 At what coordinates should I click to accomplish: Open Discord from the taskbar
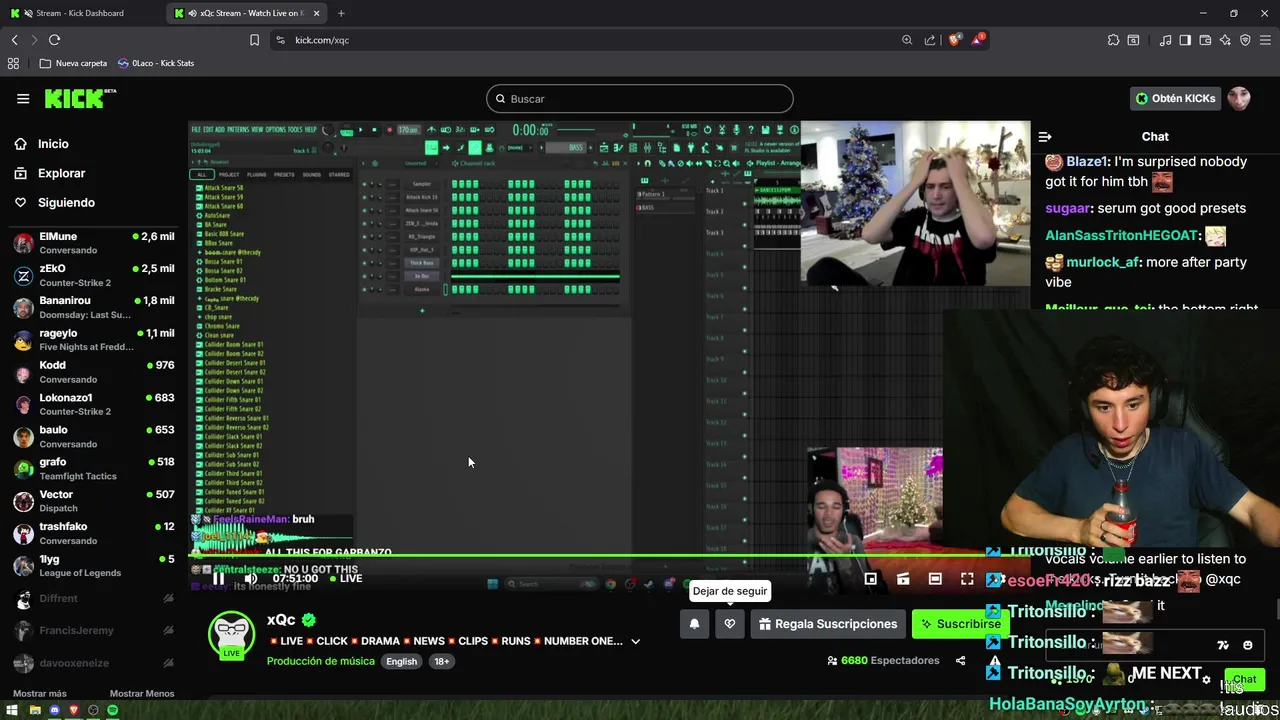[54, 710]
